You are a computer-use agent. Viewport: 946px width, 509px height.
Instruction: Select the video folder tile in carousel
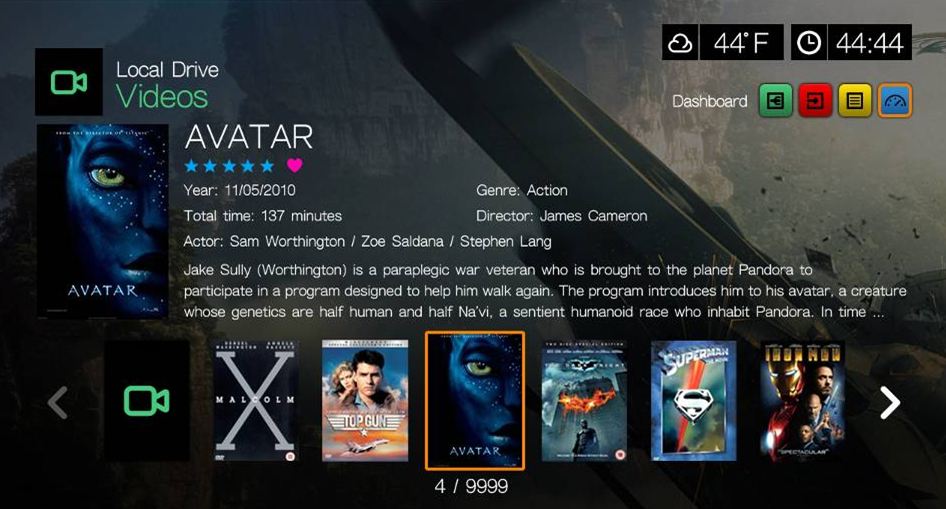click(147, 401)
